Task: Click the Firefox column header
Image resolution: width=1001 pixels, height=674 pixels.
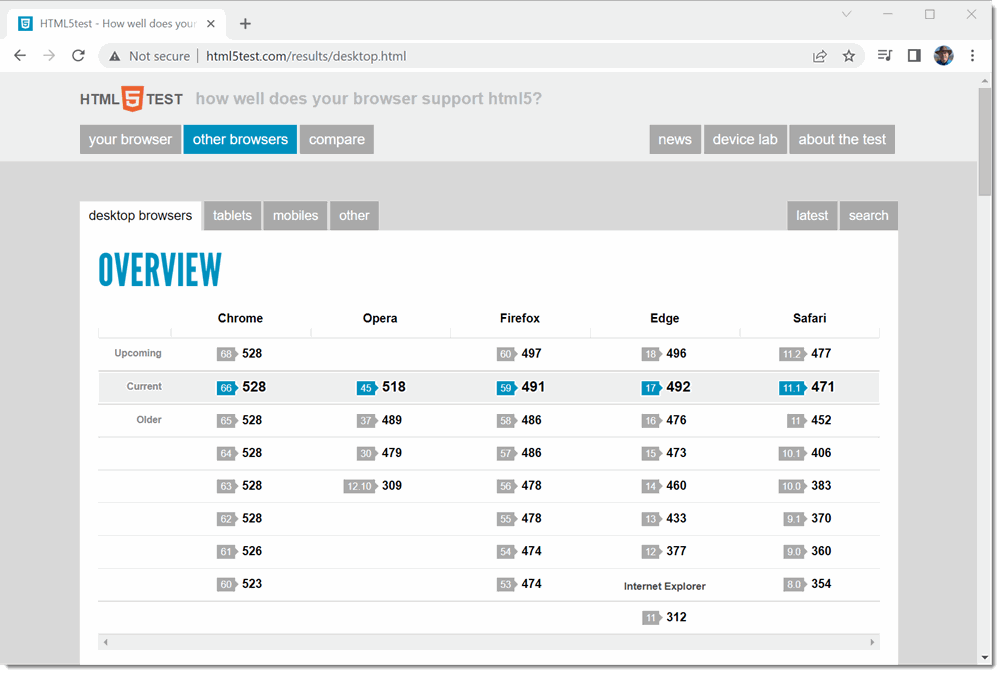Action: click(x=520, y=318)
